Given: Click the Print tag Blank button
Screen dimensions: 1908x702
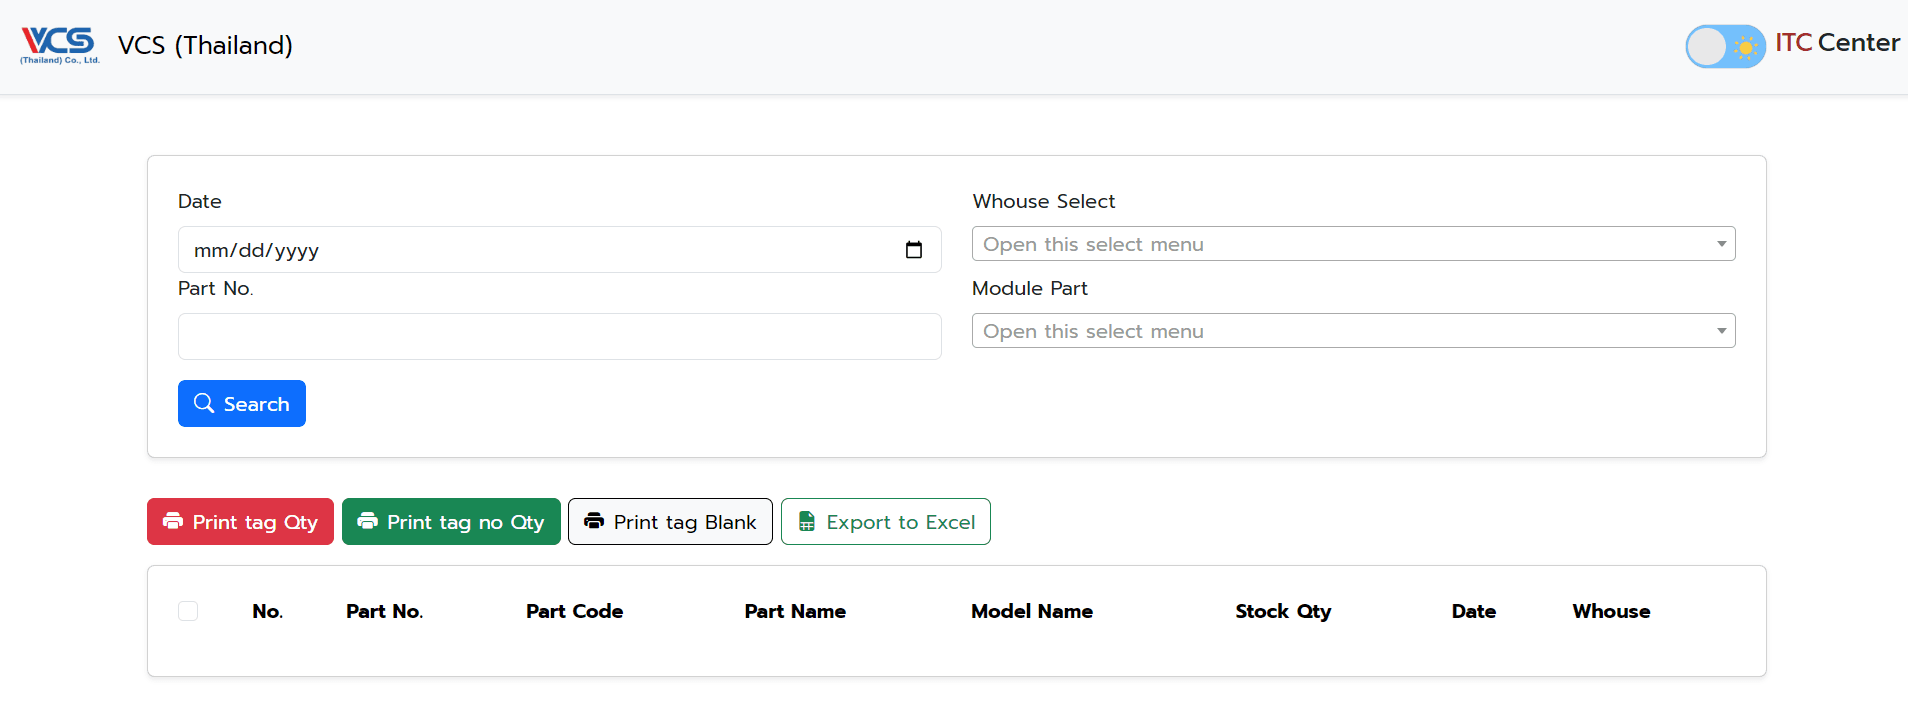Looking at the screenshot, I should (x=670, y=522).
